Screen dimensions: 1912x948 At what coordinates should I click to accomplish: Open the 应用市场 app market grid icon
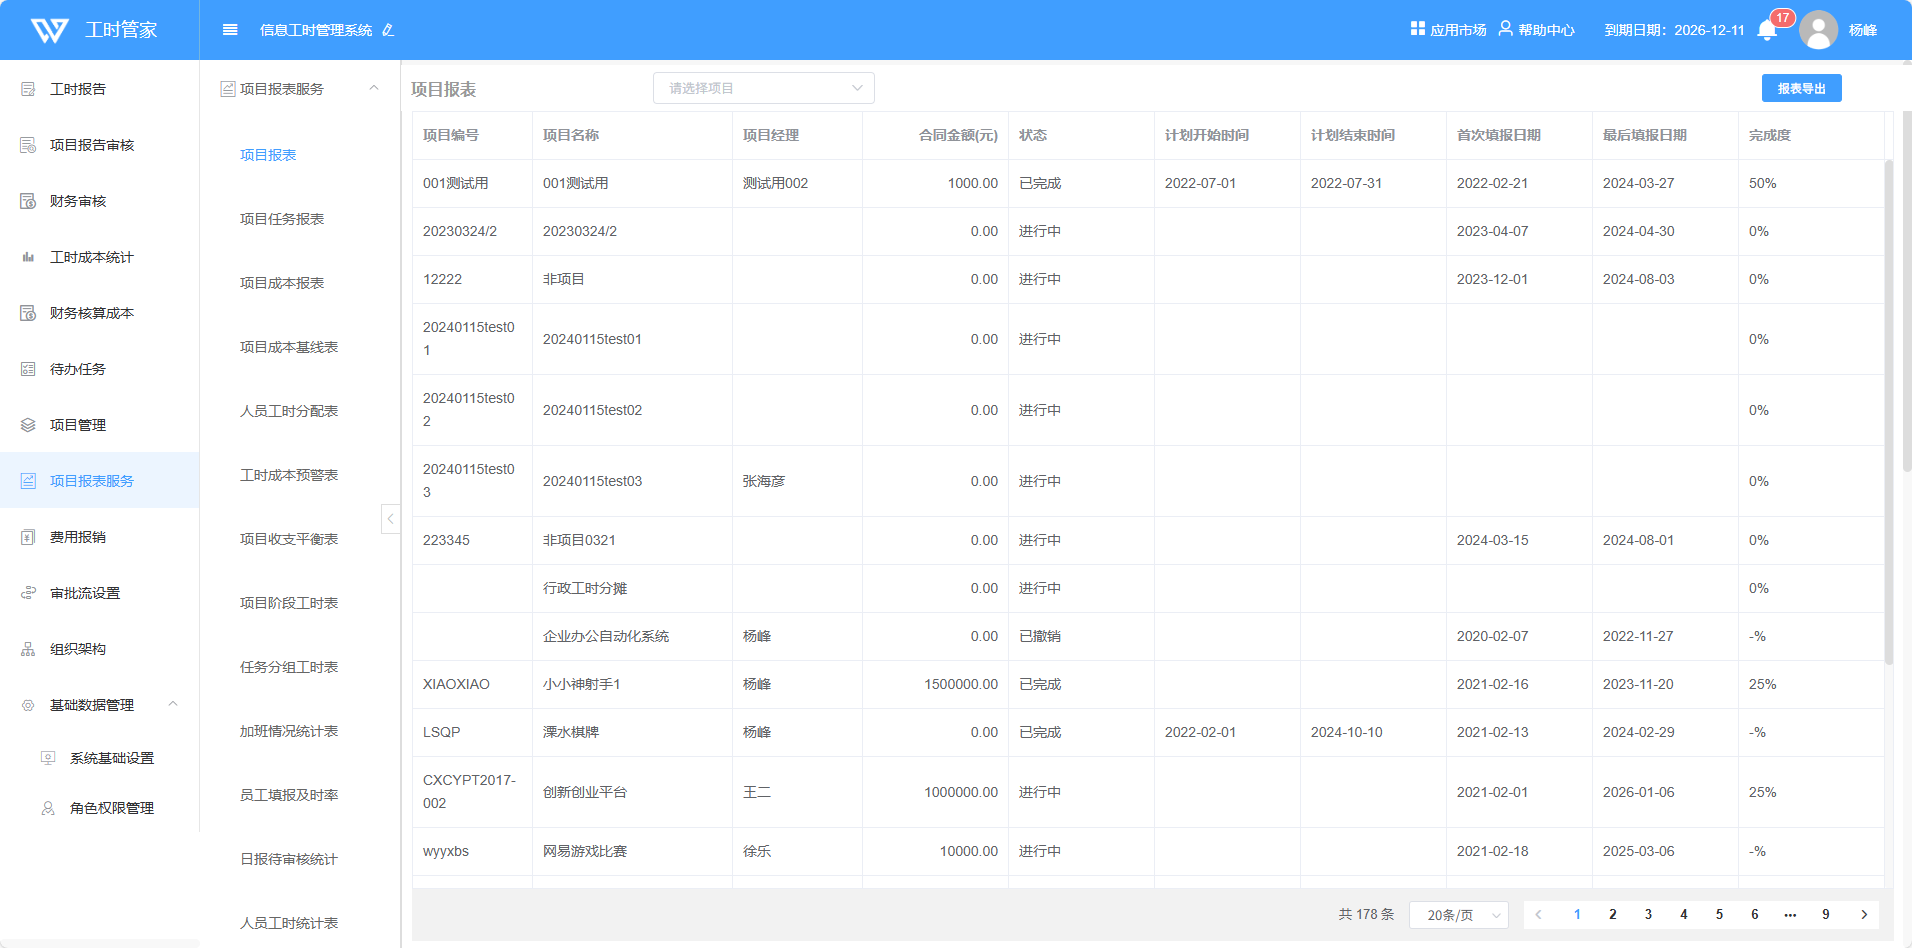[1417, 29]
